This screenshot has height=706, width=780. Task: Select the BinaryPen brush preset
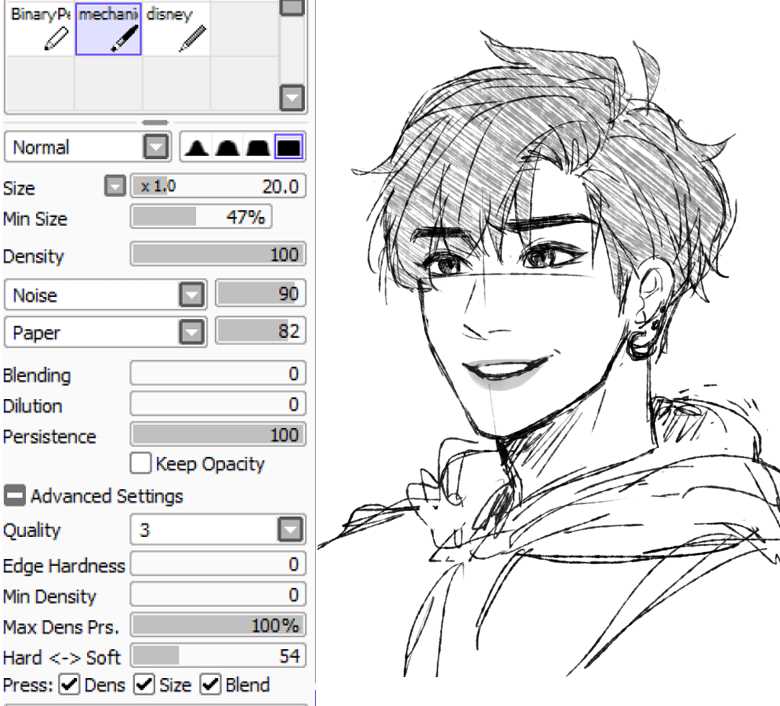[40, 29]
